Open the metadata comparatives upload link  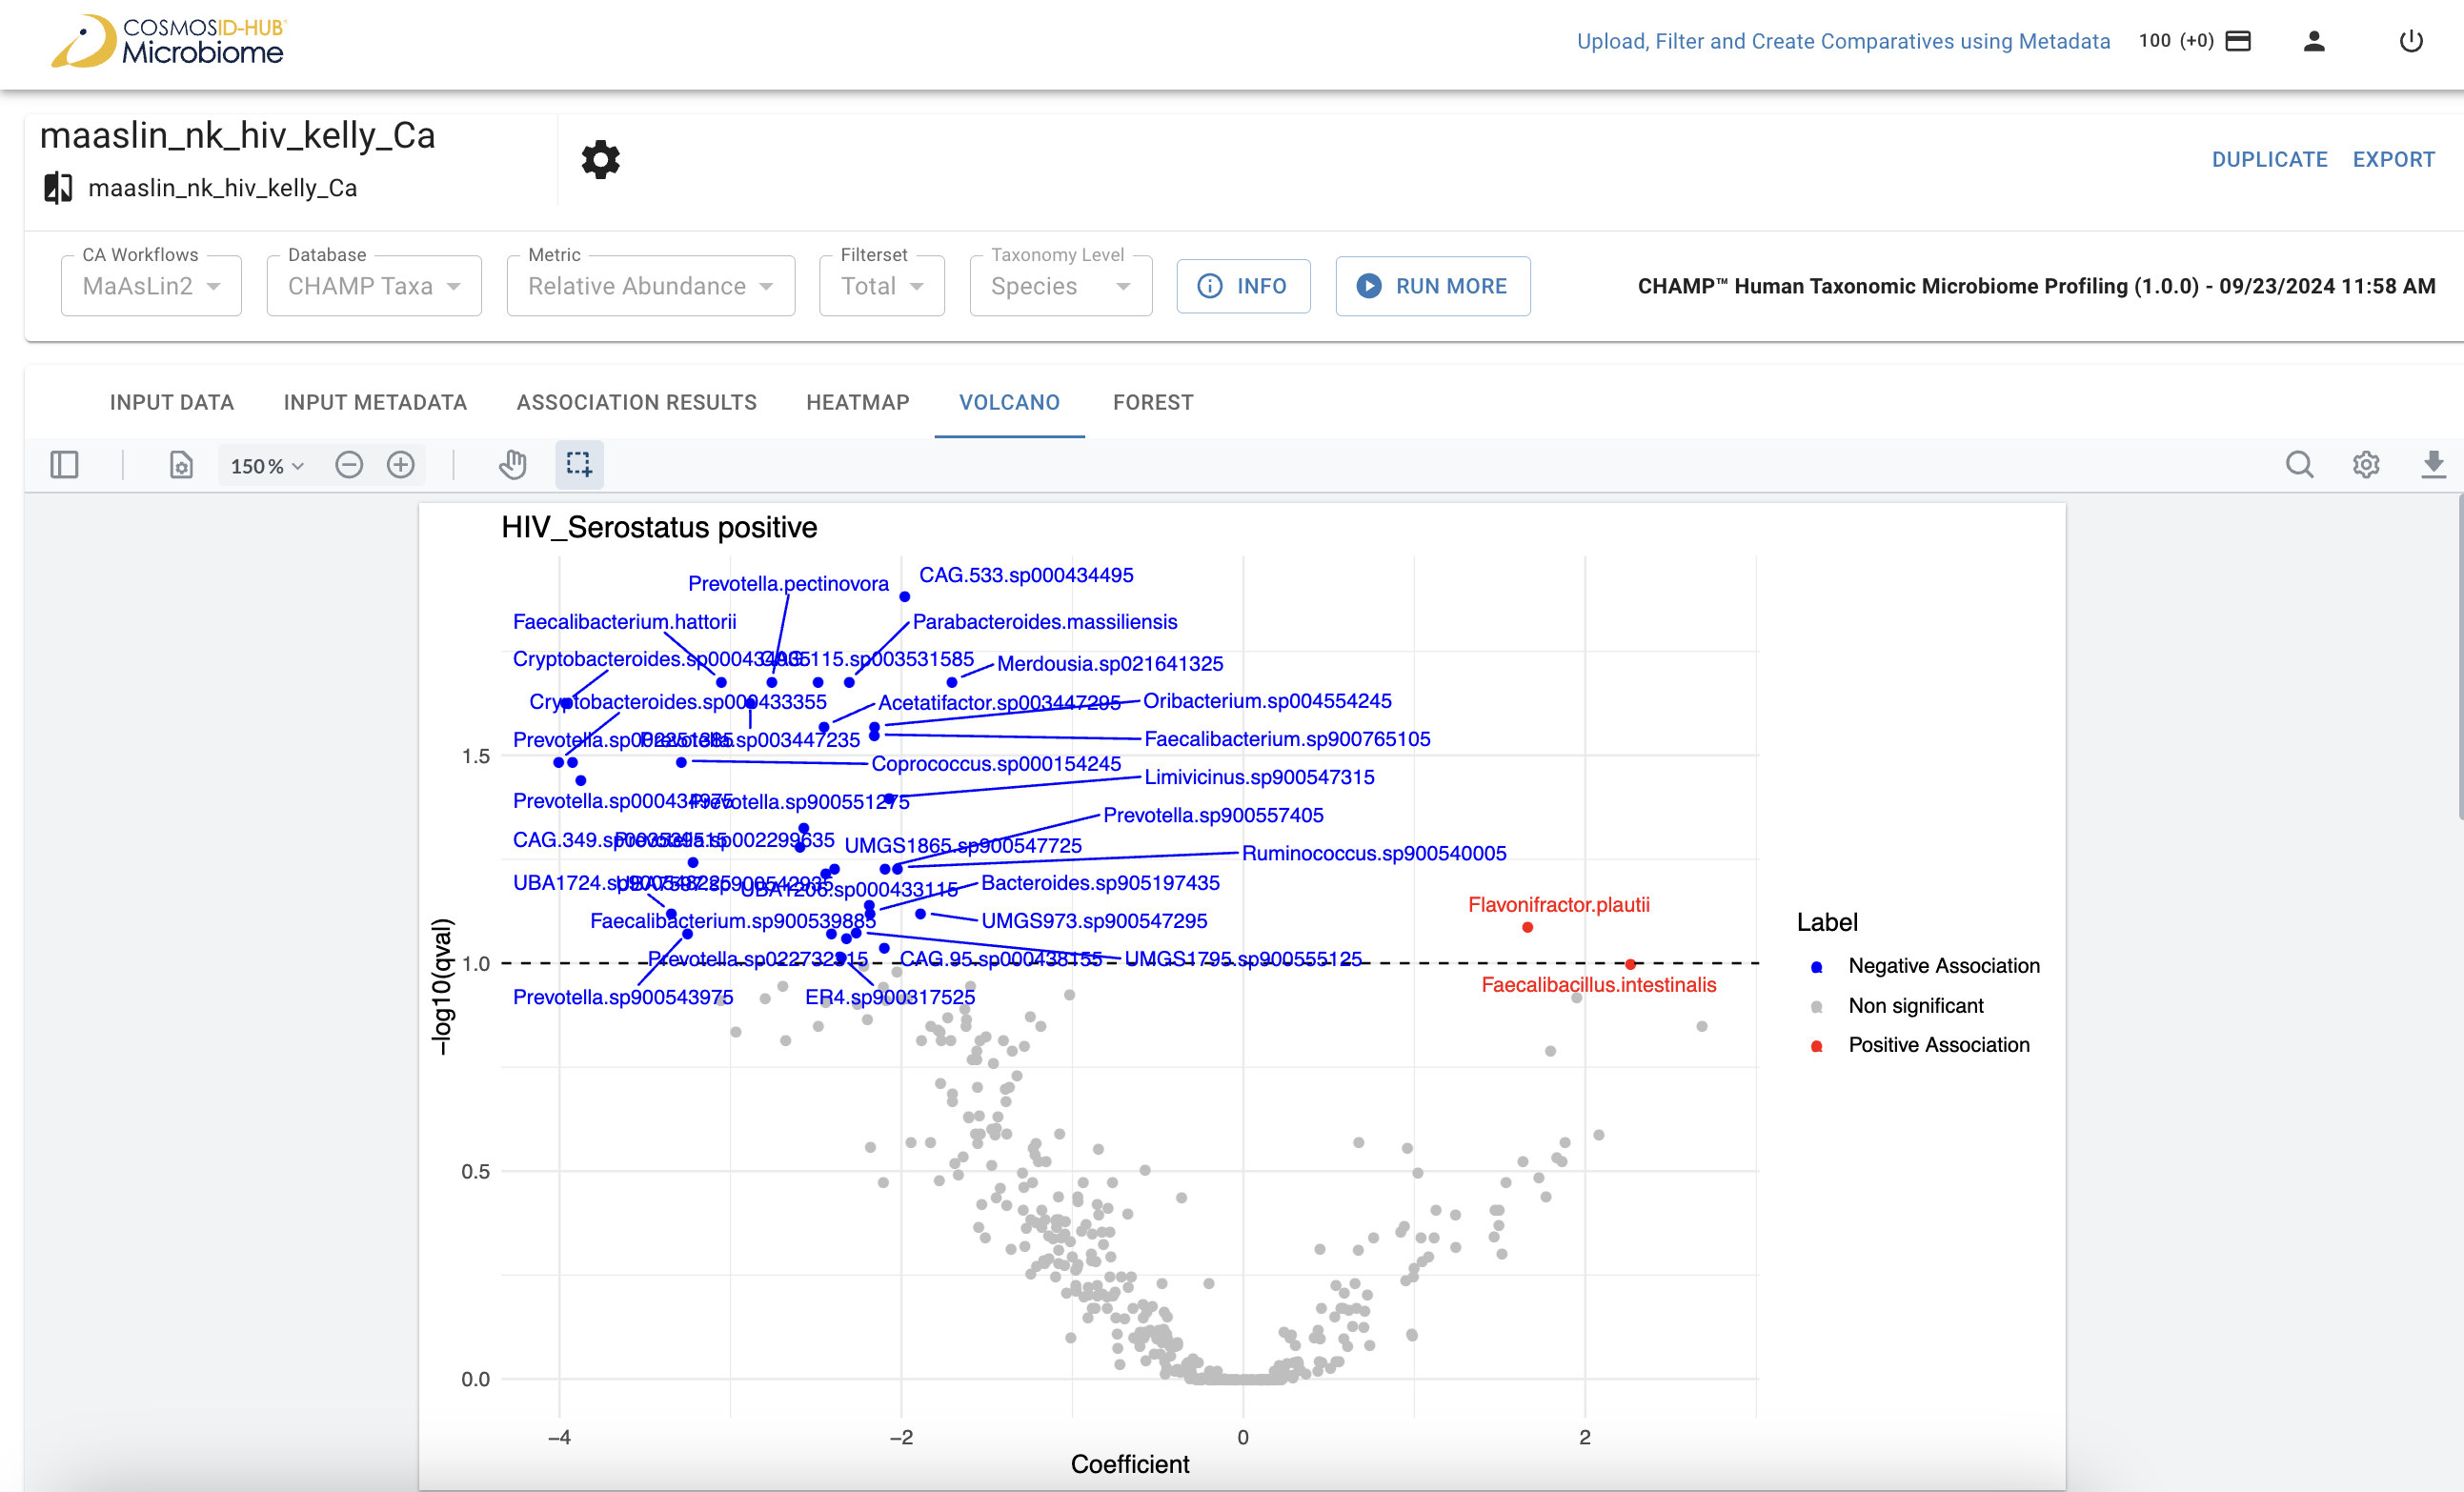pyautogui.click(x=1843, y=41)
